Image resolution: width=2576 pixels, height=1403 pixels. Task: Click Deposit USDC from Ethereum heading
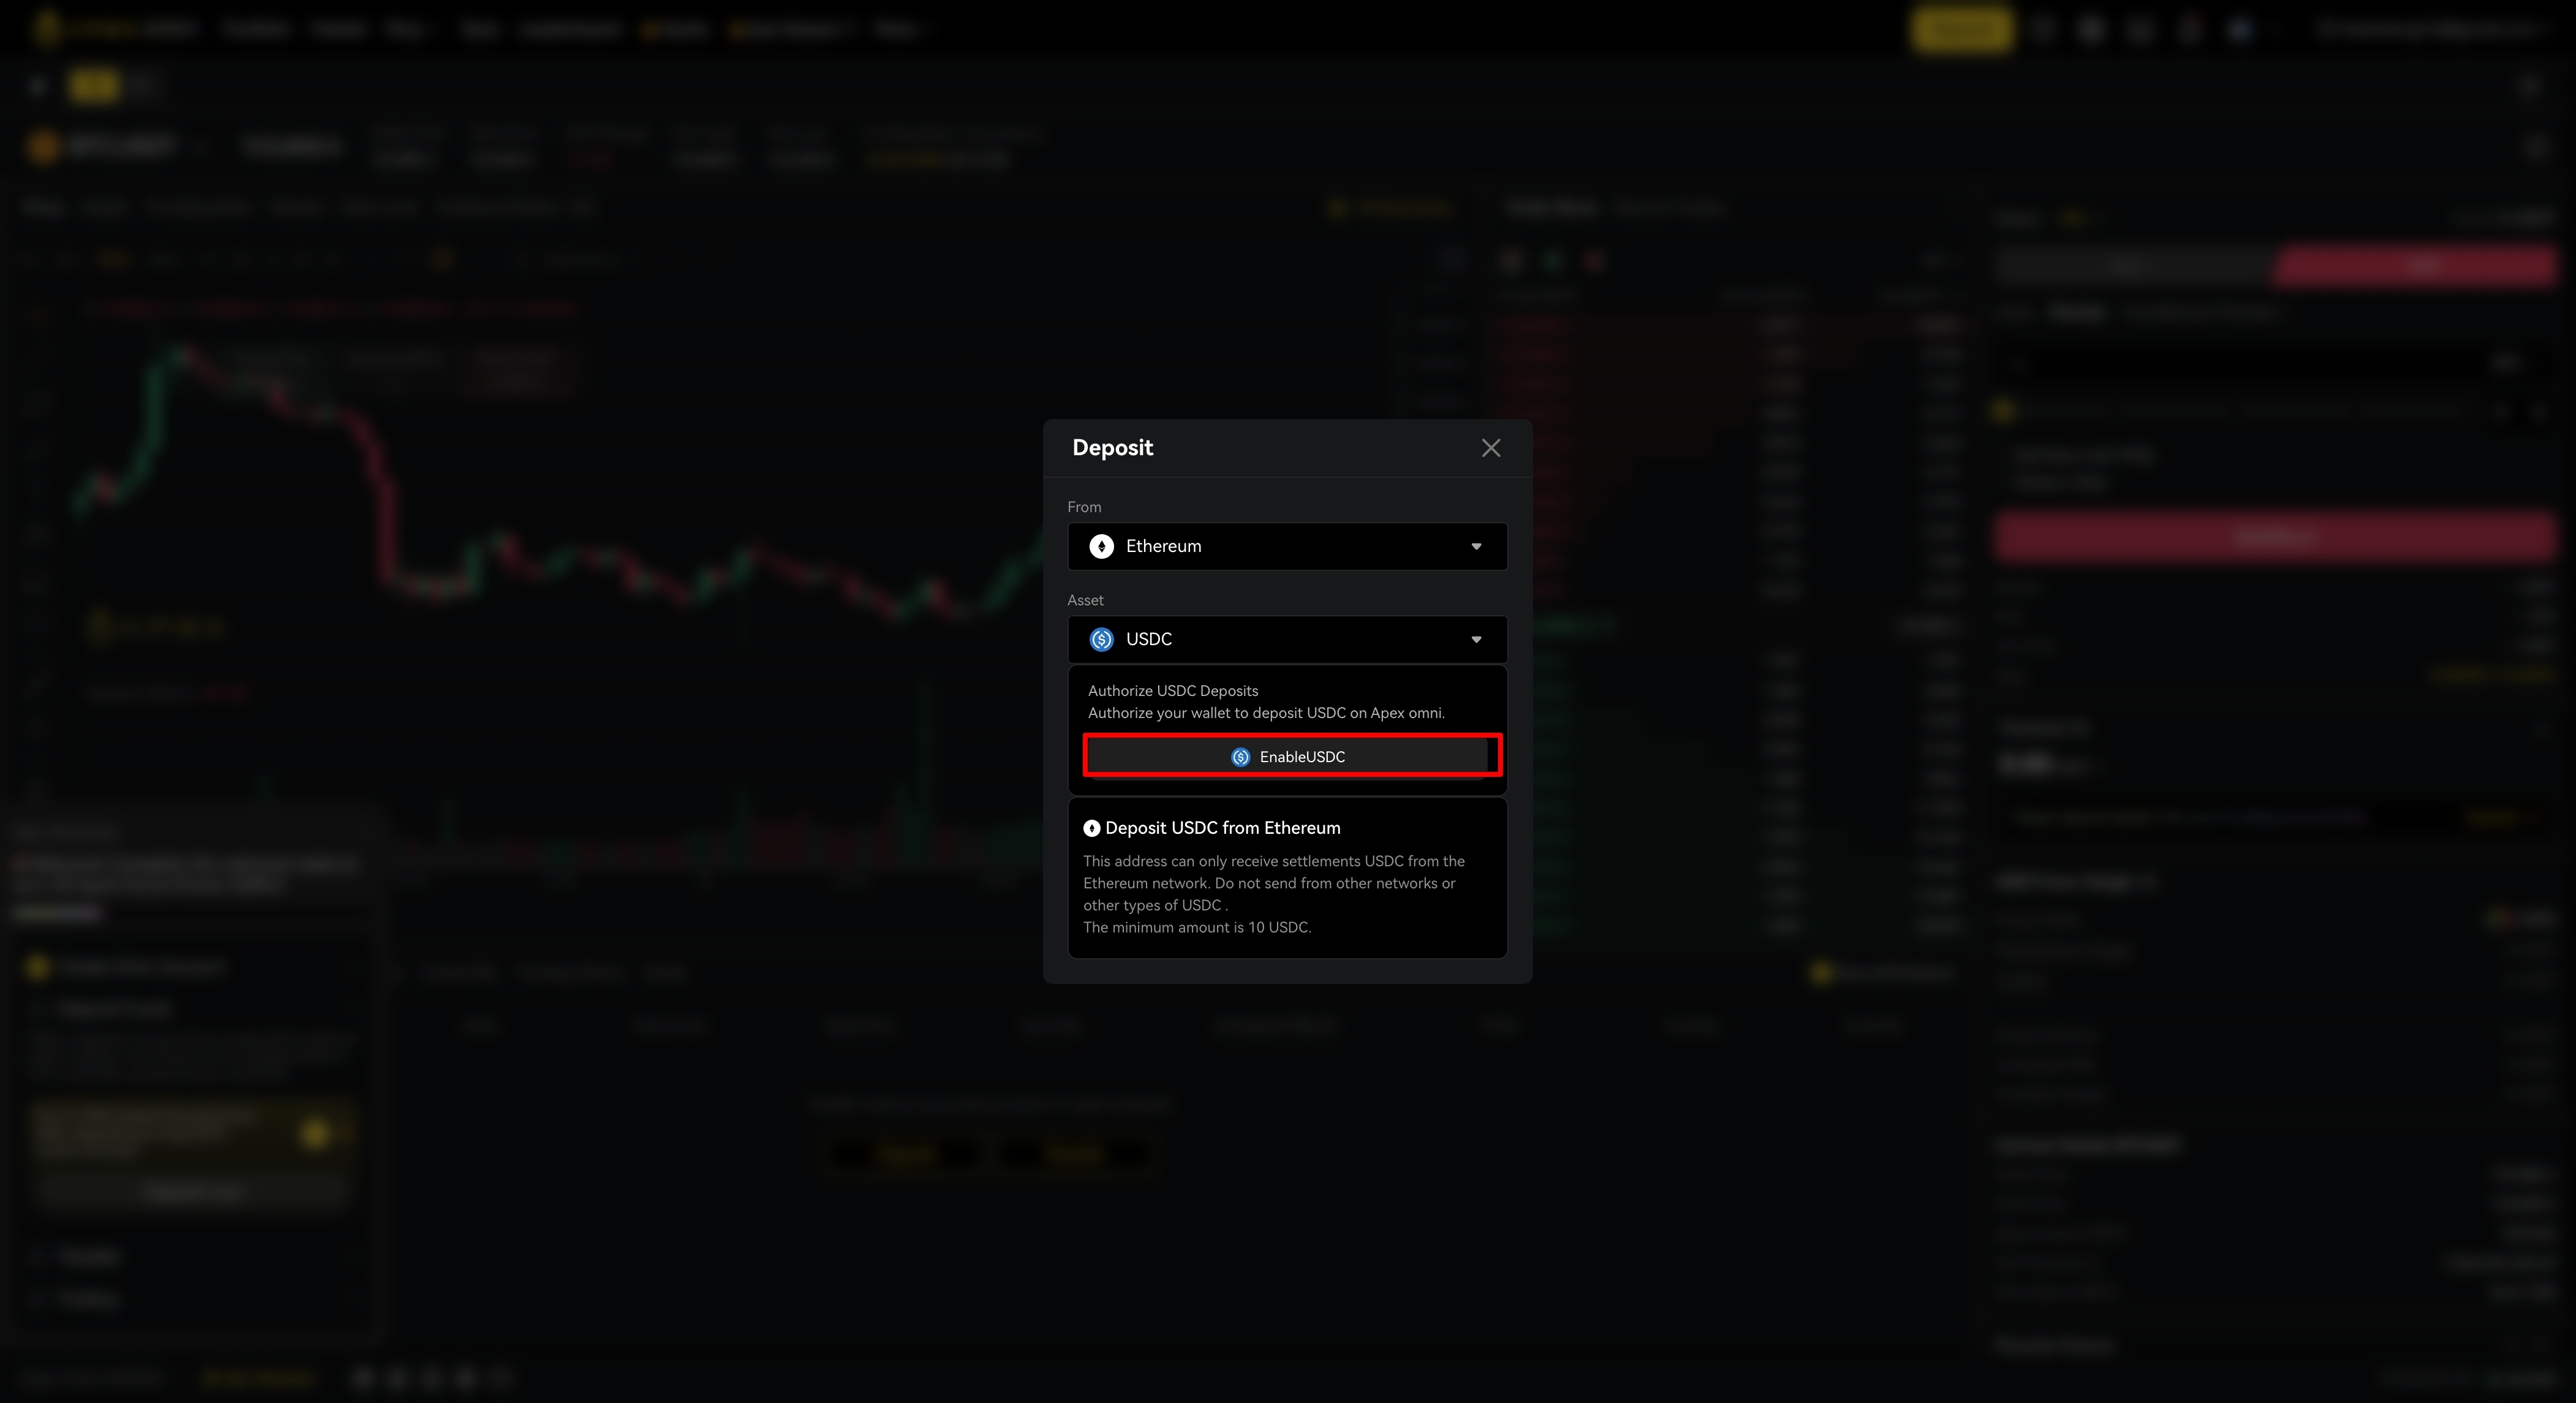point(1222,828)
